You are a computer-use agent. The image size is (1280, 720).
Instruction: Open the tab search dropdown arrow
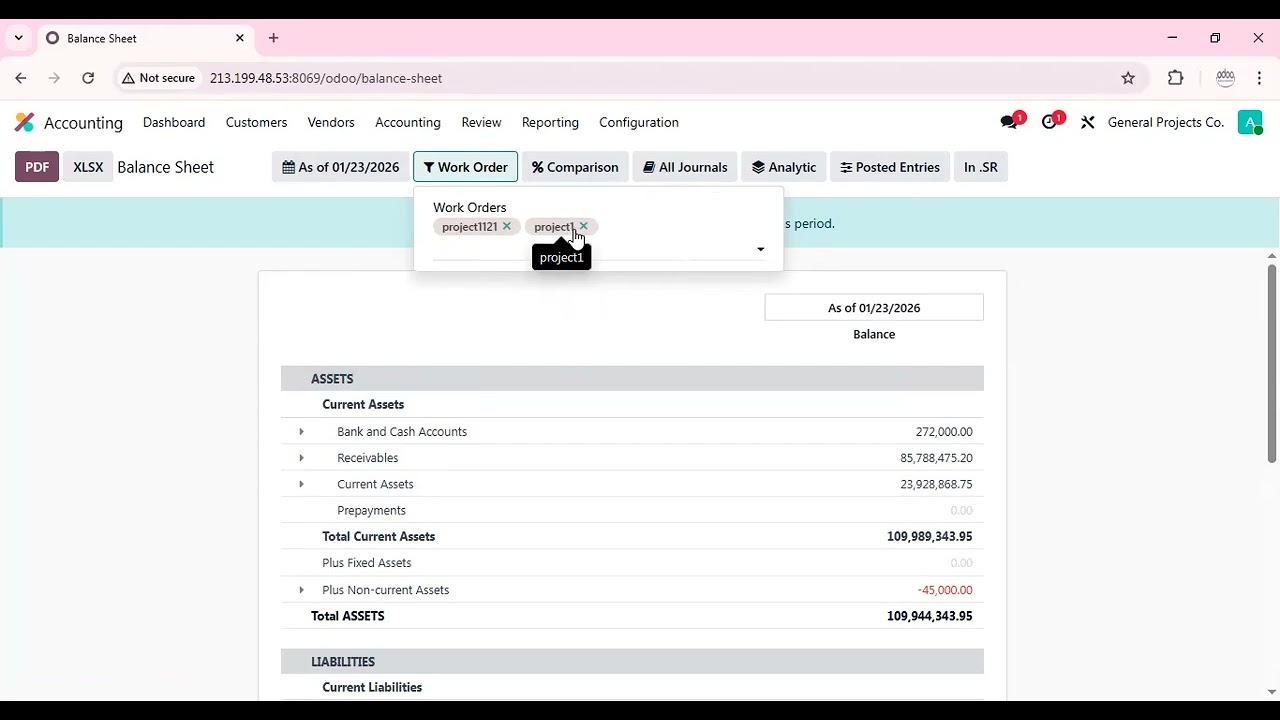pos(18,38)
